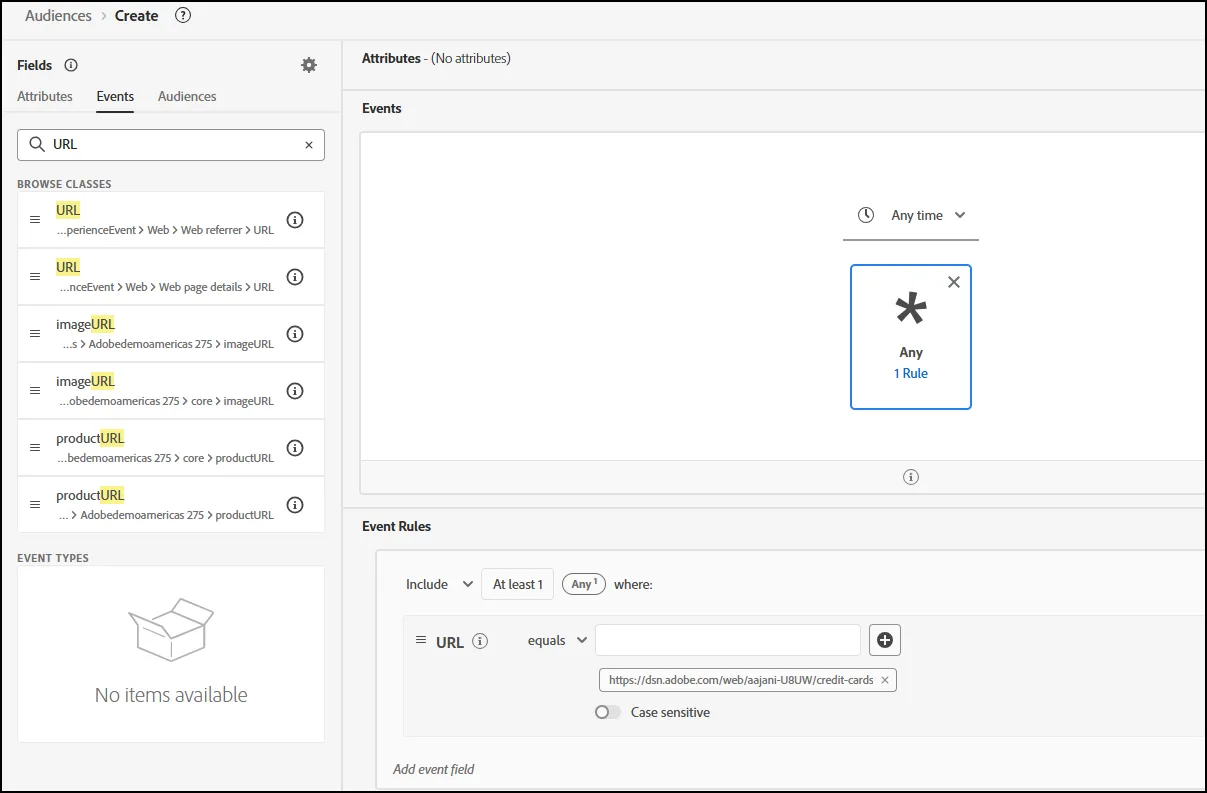
Task: Click the equals value input box
Action: [x=728, y=640]
